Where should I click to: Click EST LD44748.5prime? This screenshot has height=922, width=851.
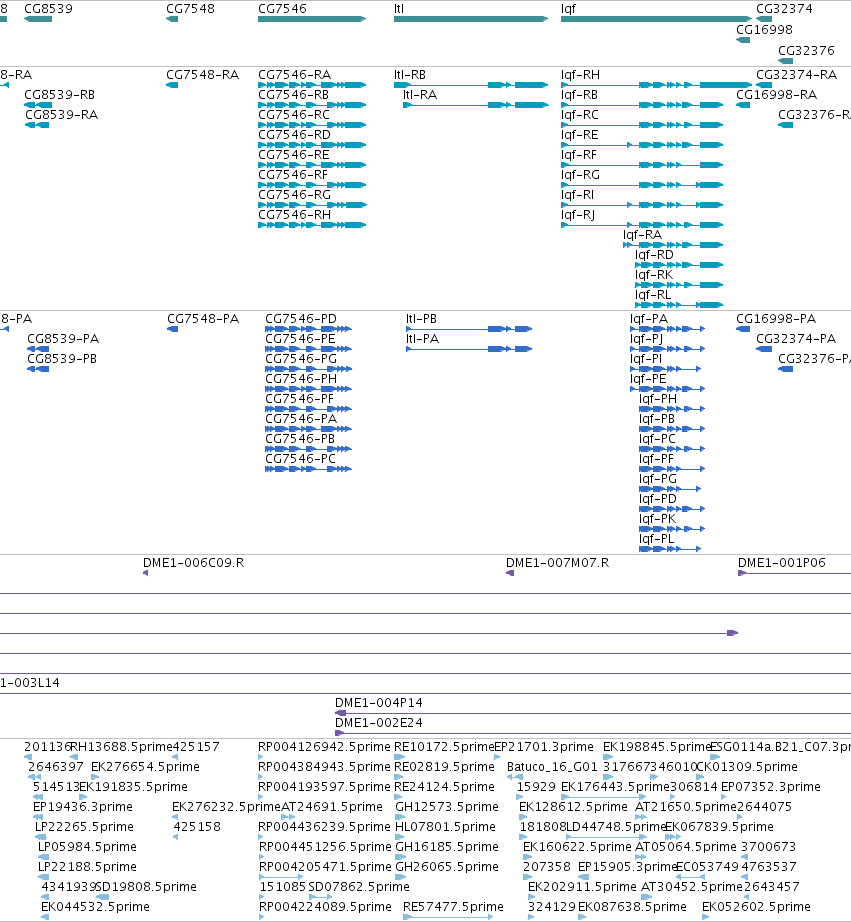coord(616,827)
